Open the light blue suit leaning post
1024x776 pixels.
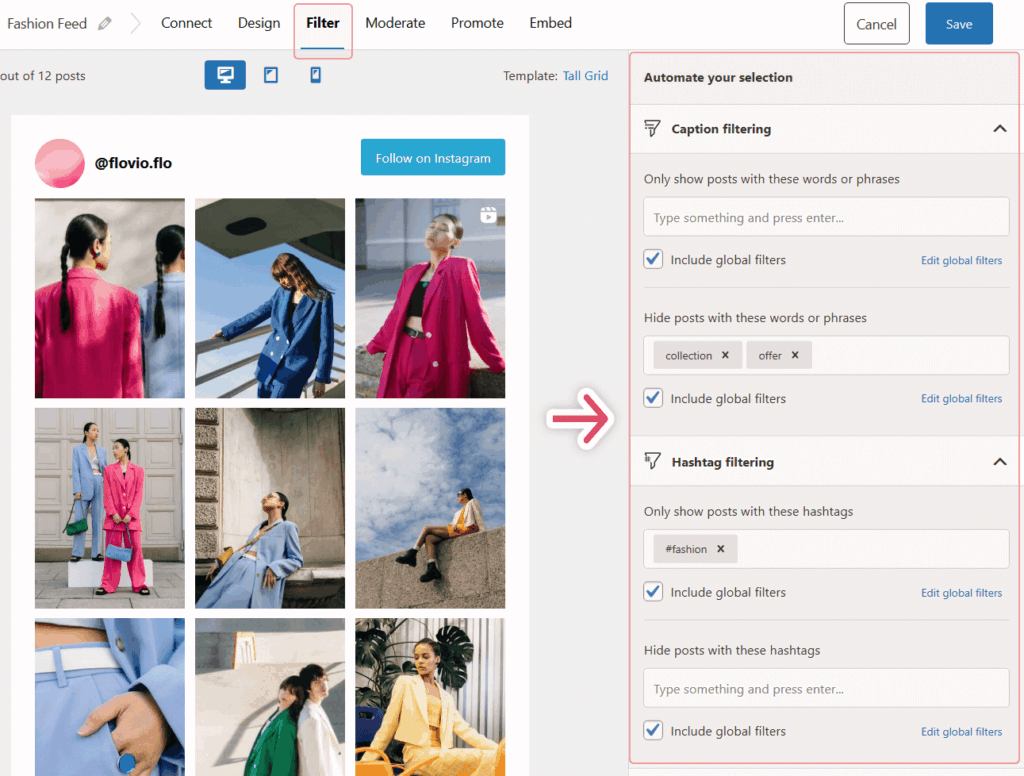[270, 508]
